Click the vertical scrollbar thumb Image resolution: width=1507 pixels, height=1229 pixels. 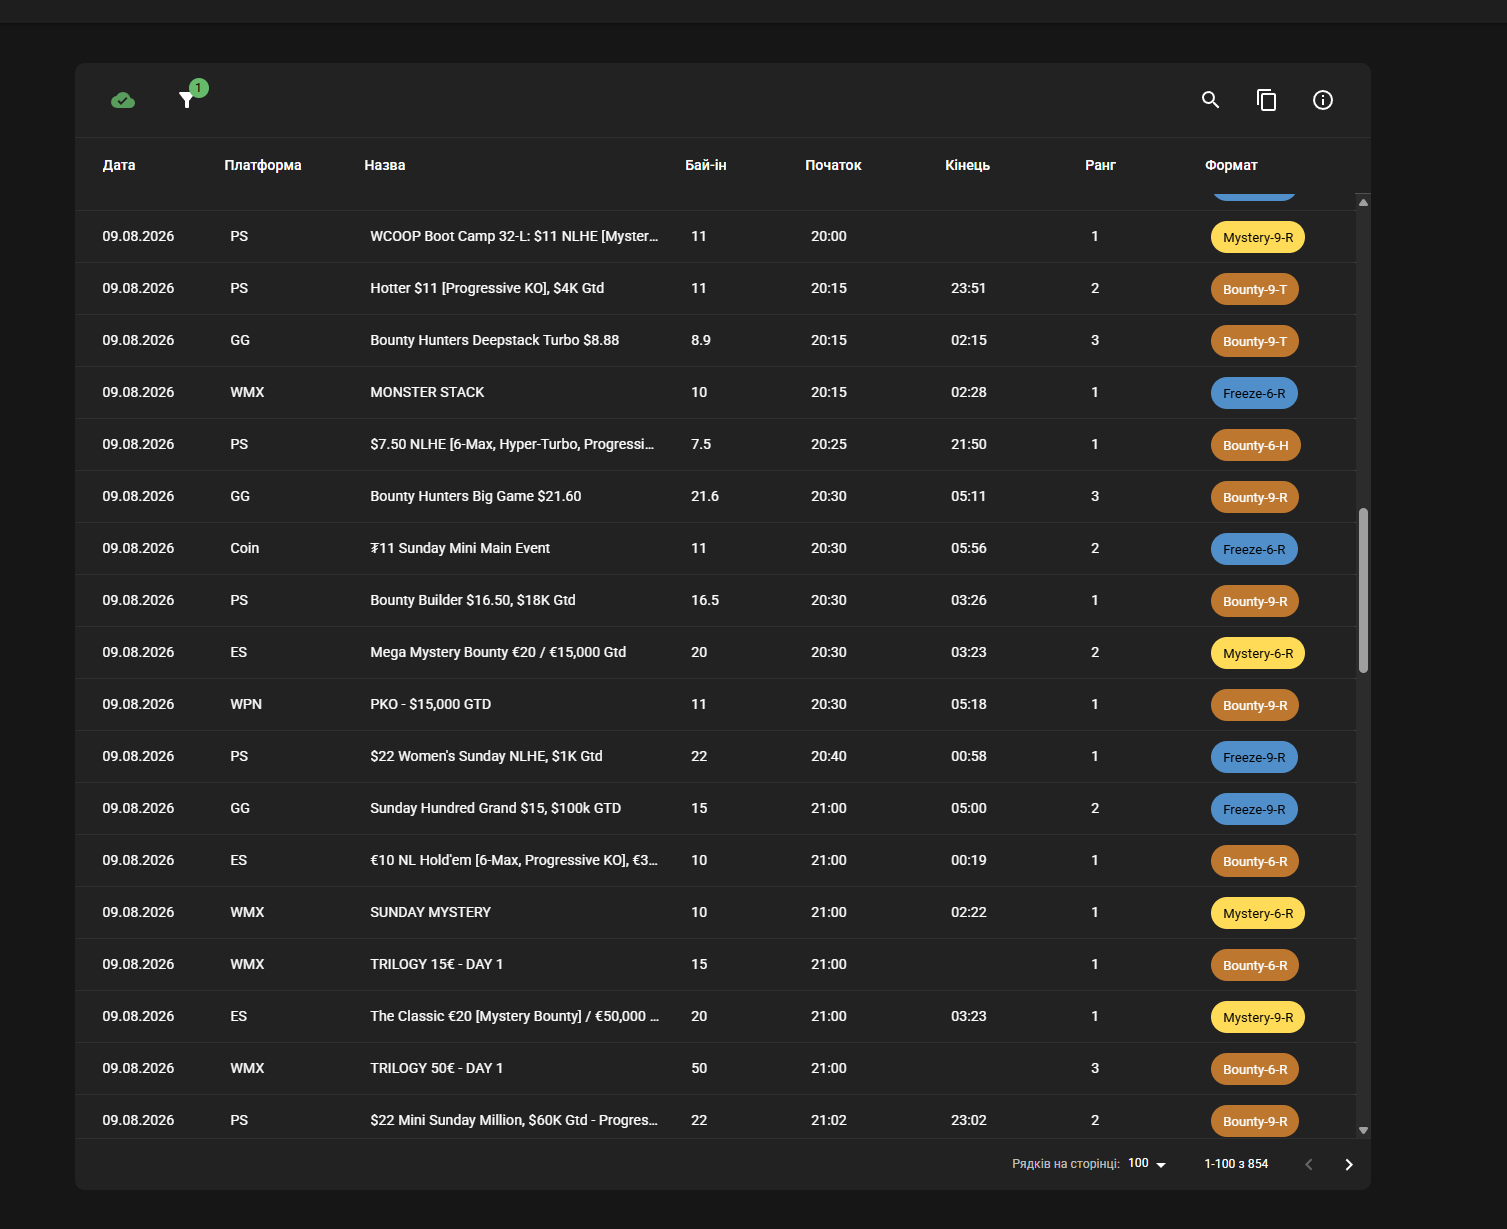coord(1363,590)
